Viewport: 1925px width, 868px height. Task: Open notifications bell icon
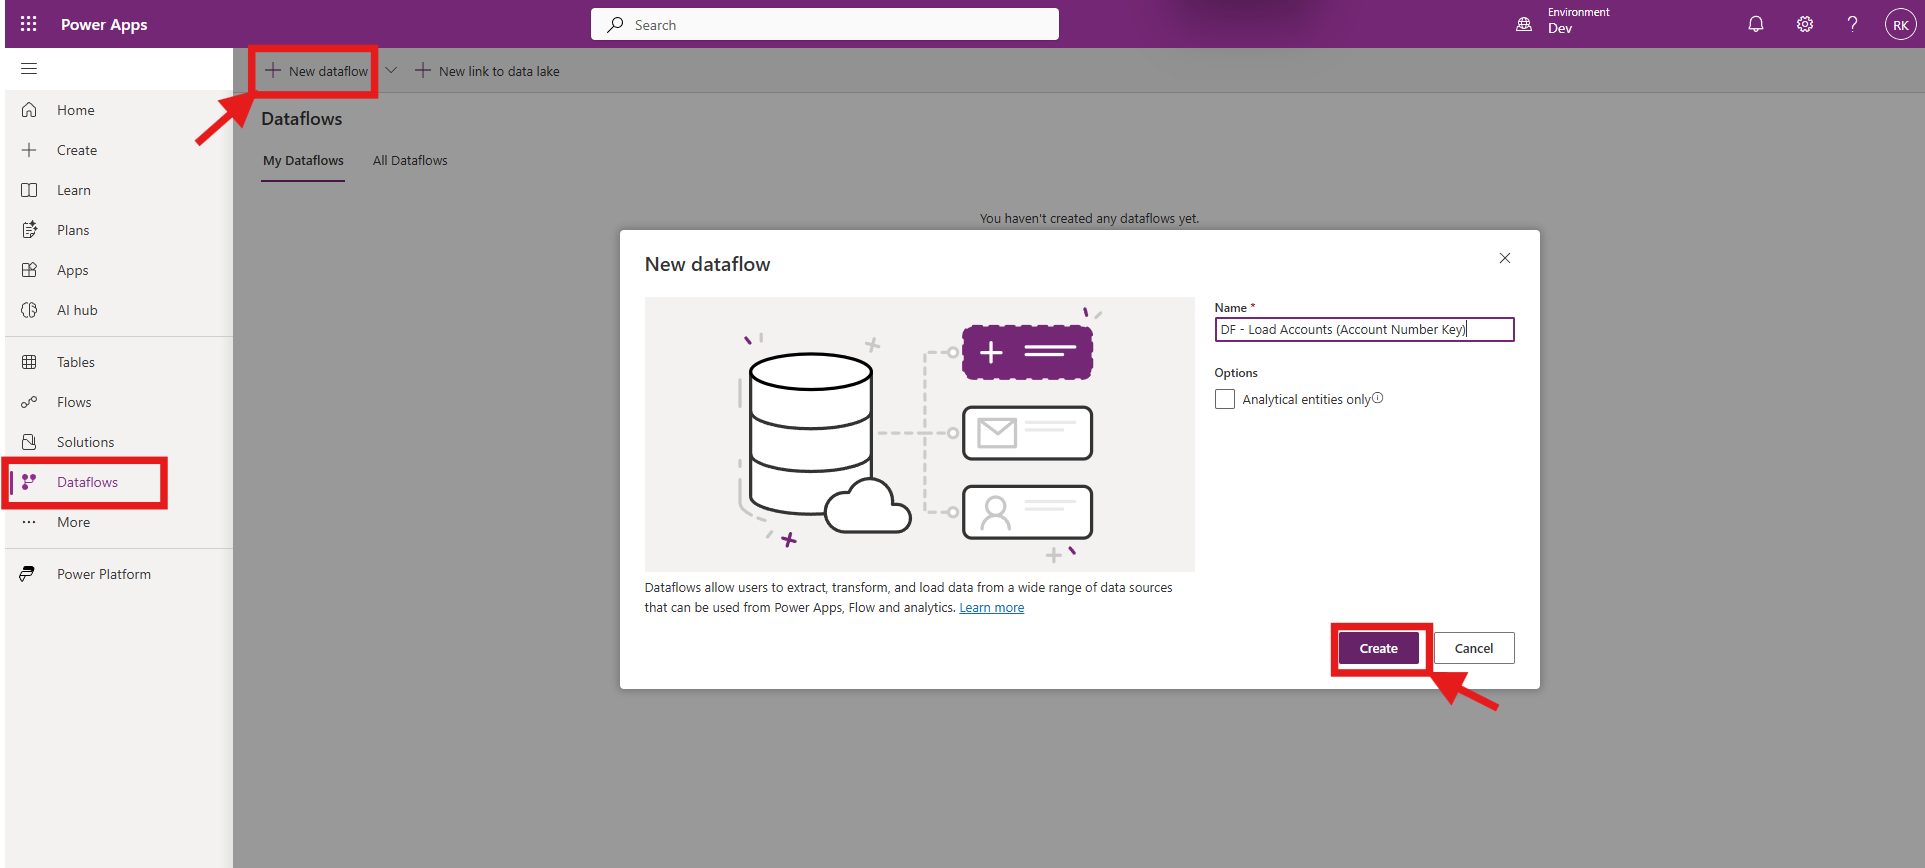click(1755, 24)
